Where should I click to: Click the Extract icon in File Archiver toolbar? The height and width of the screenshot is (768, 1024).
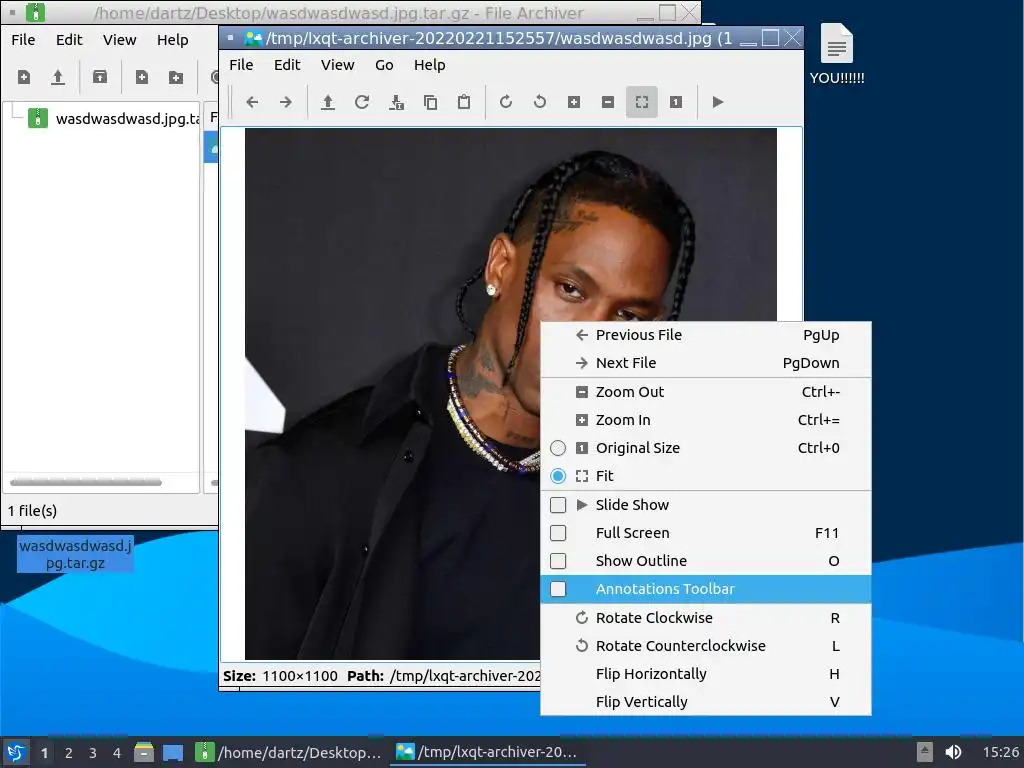coord(100,77)
